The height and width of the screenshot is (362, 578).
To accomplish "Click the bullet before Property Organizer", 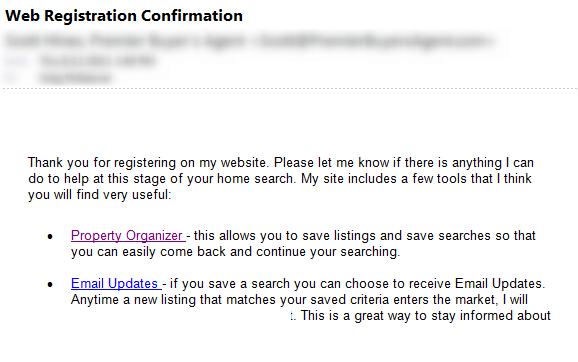I will click(50, 237).
